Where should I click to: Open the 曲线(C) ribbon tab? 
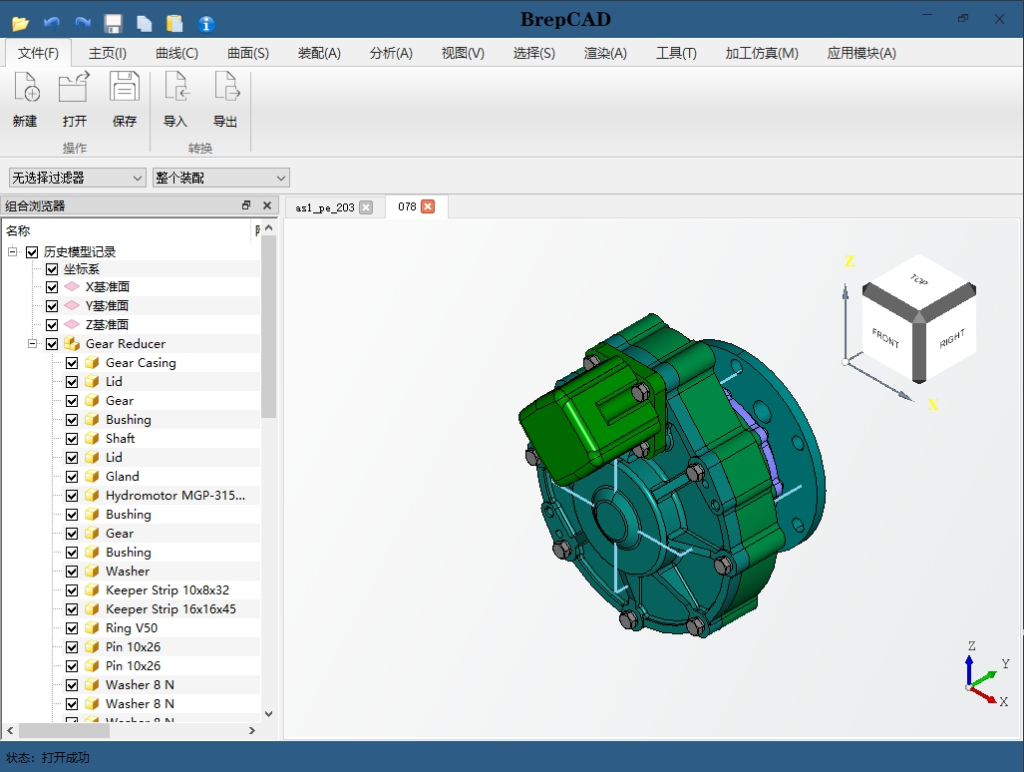click(177, 53)
